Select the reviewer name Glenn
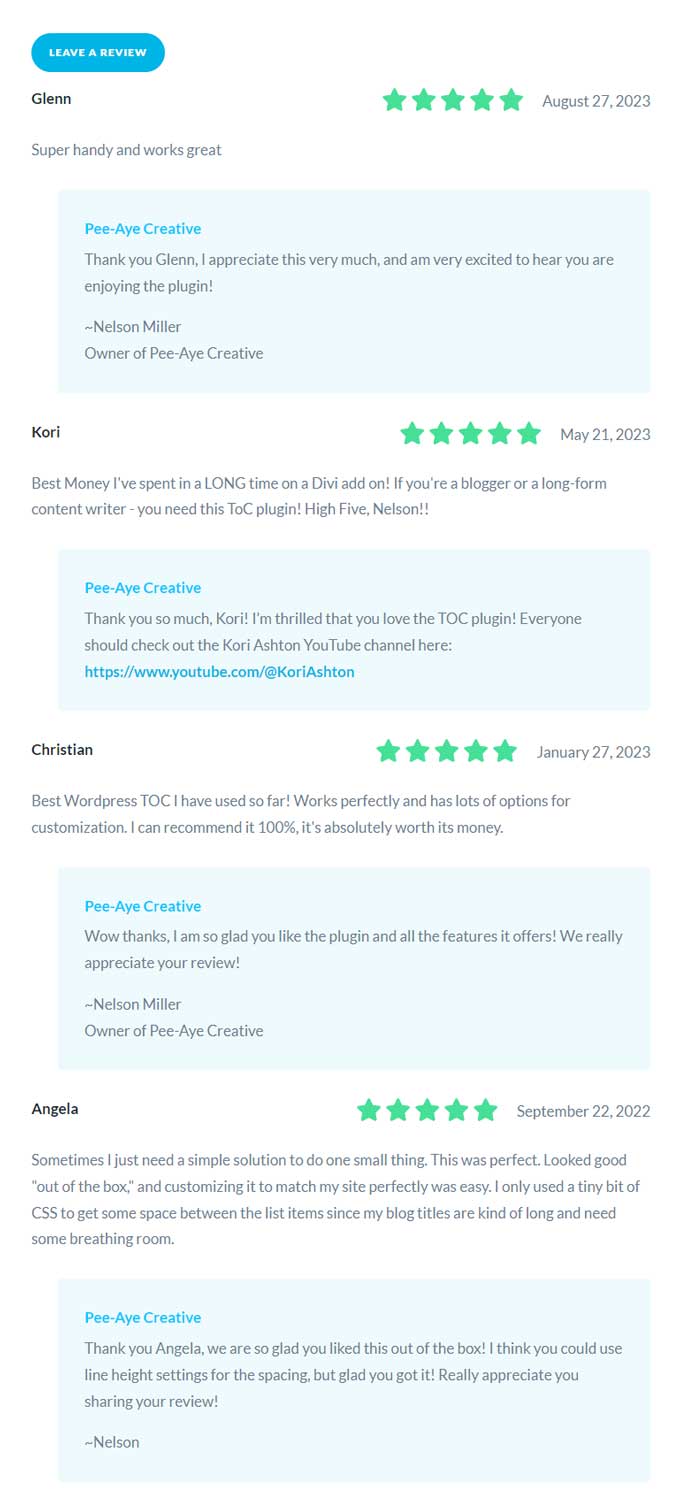680x1494 pixels. 52,99
